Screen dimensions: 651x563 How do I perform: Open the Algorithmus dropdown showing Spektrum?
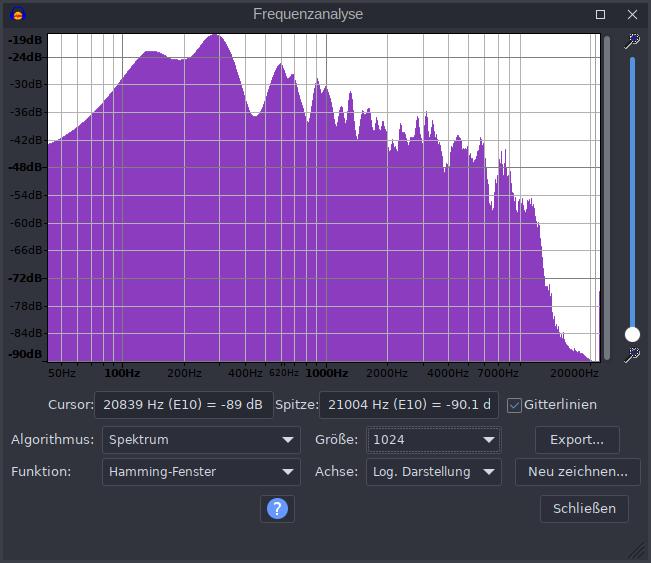pyautogui.click(x=201, y=440)
